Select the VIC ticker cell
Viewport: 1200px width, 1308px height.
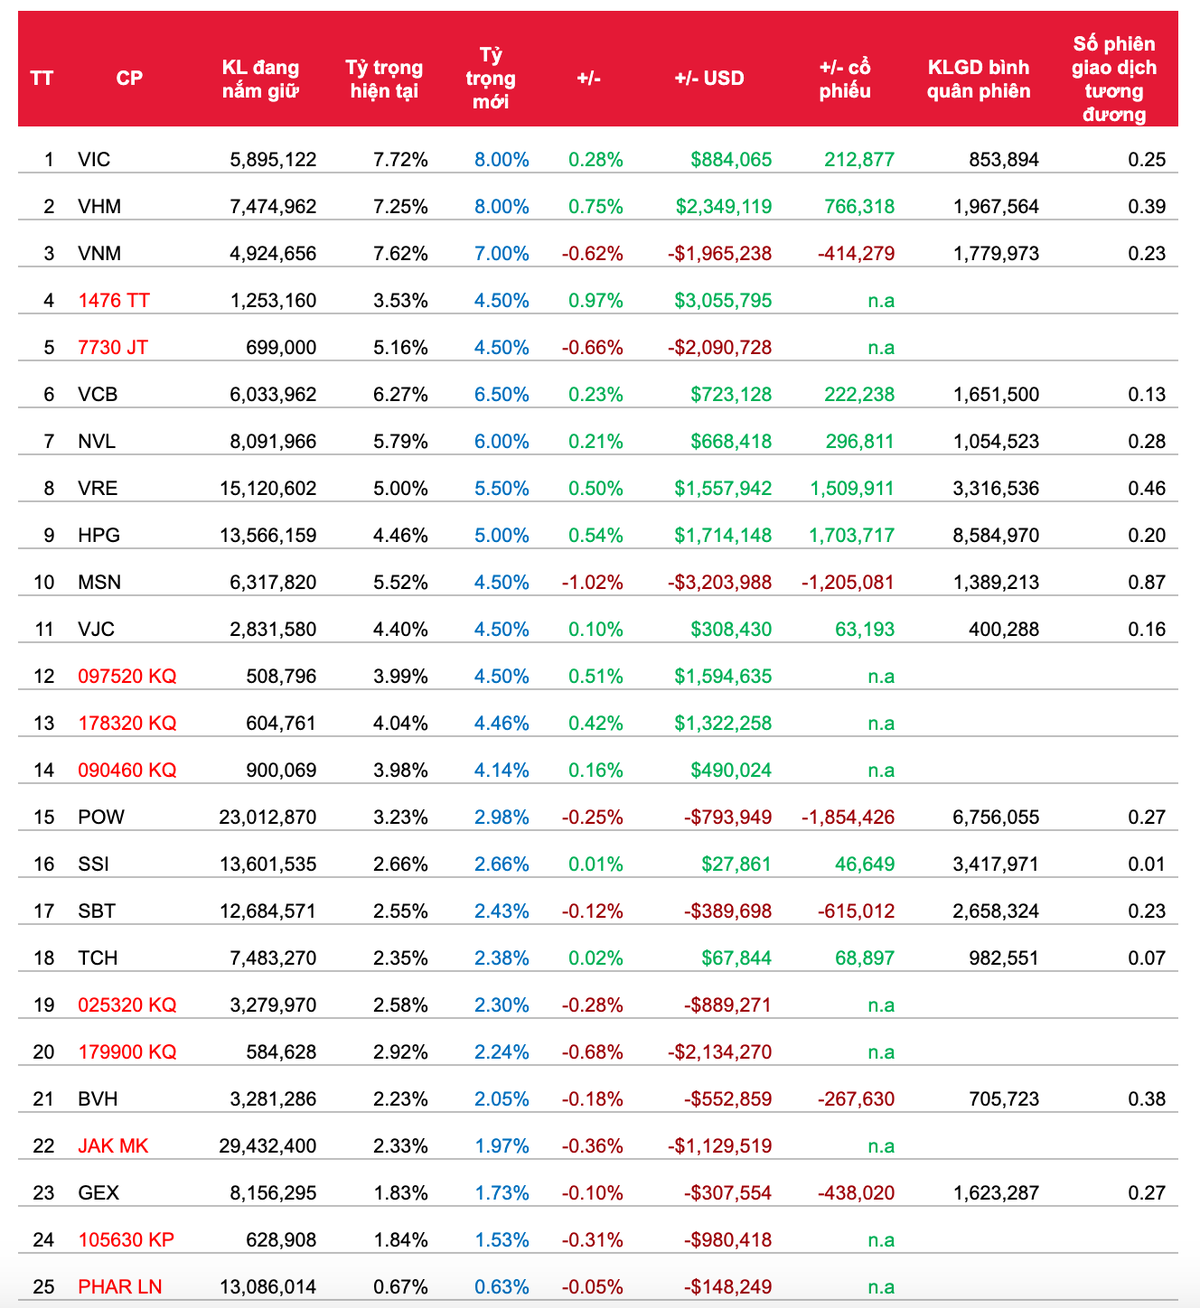click(94, 159)
